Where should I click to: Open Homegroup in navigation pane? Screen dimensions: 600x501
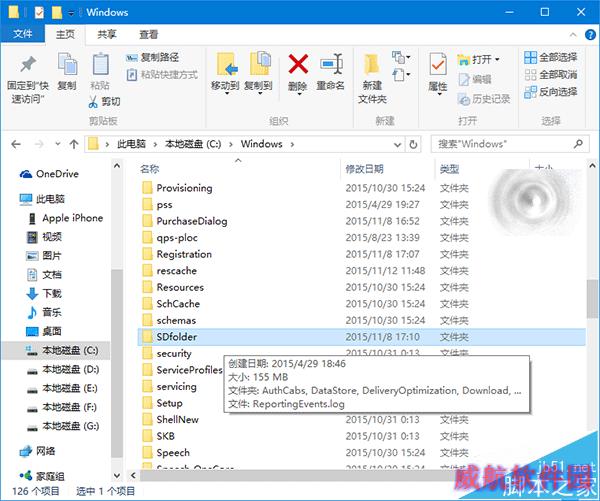(42, 476)
